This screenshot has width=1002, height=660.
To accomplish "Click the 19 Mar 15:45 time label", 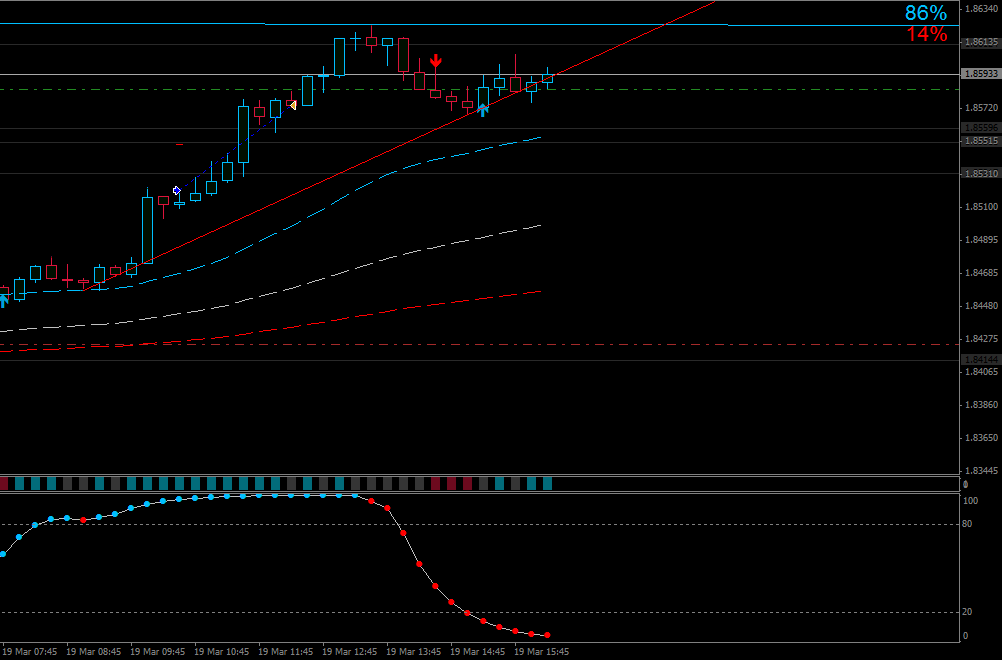I will point(541,652).
